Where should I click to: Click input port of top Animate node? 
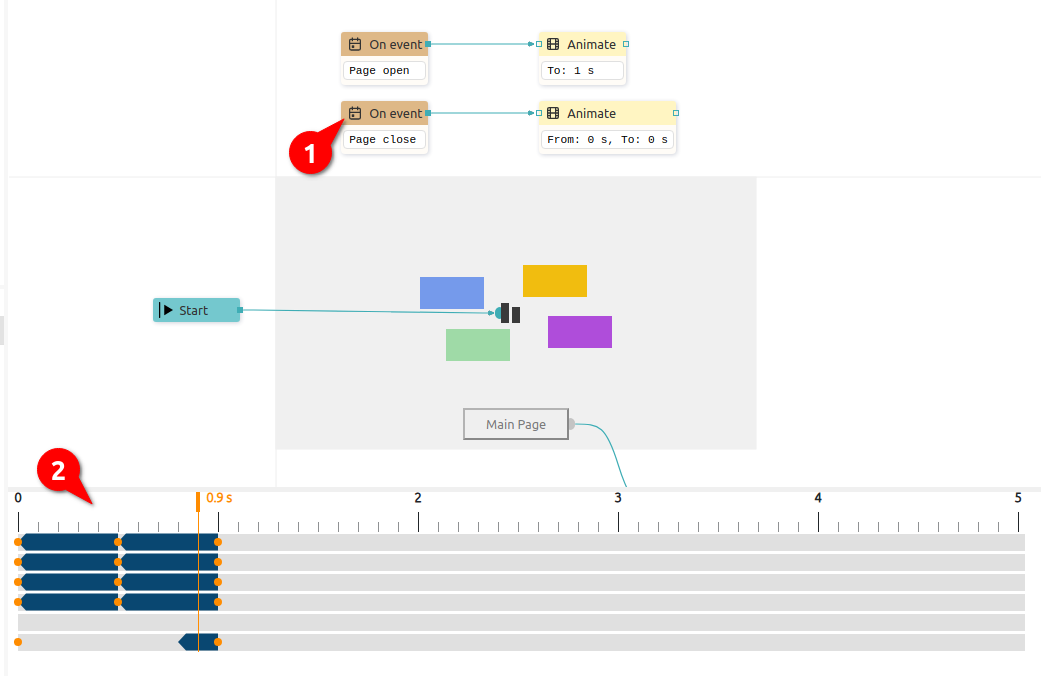point(539,44)
